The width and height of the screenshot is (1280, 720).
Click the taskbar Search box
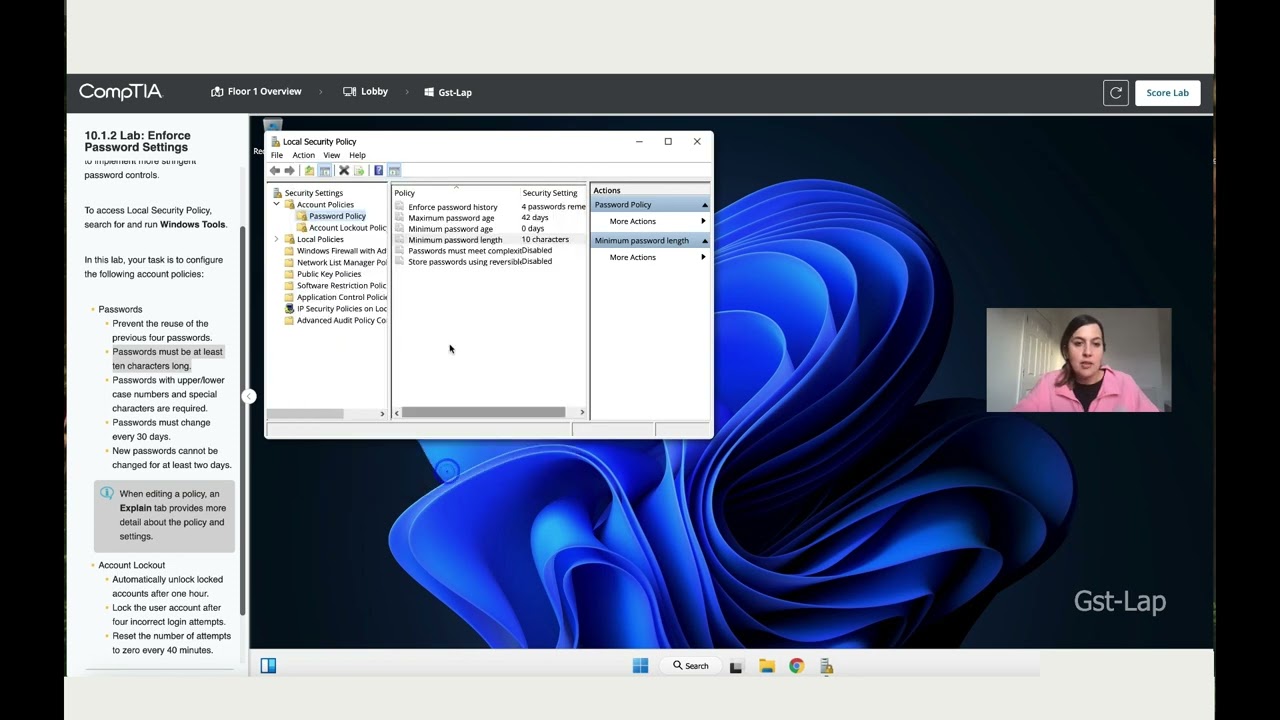pyautogui.click(x=690, y=666)
